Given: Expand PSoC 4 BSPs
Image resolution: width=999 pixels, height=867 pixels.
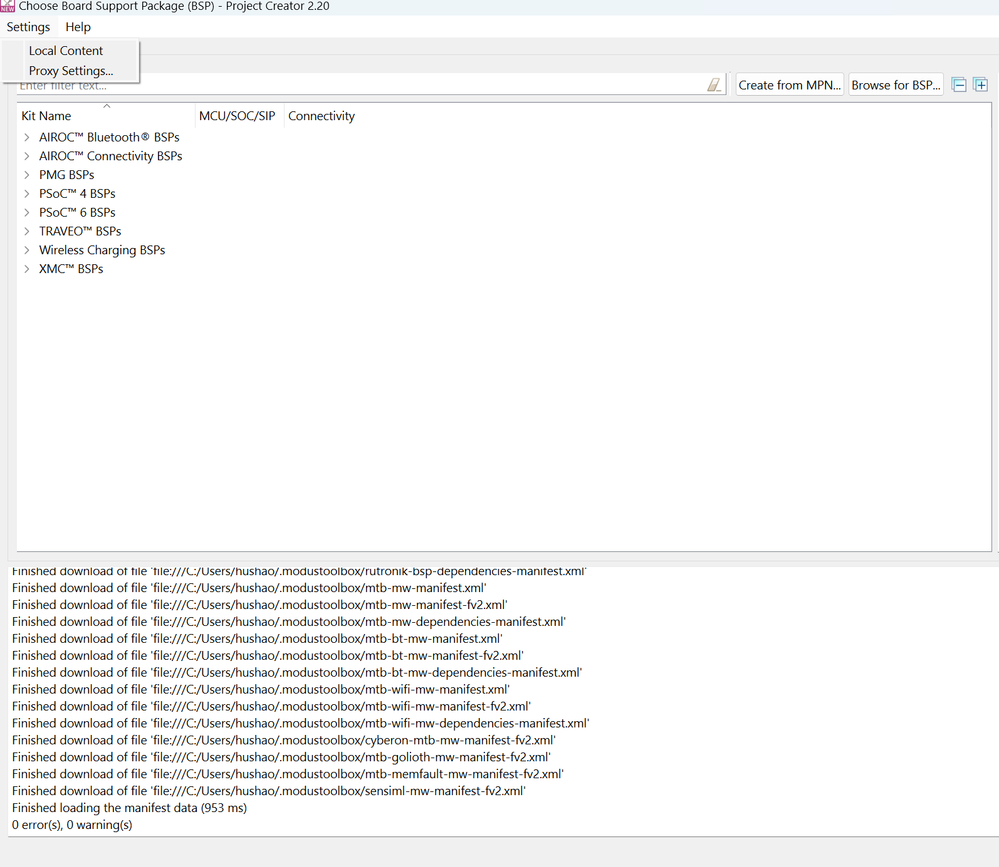Looking at the screenshot, I should click(26, 193).
